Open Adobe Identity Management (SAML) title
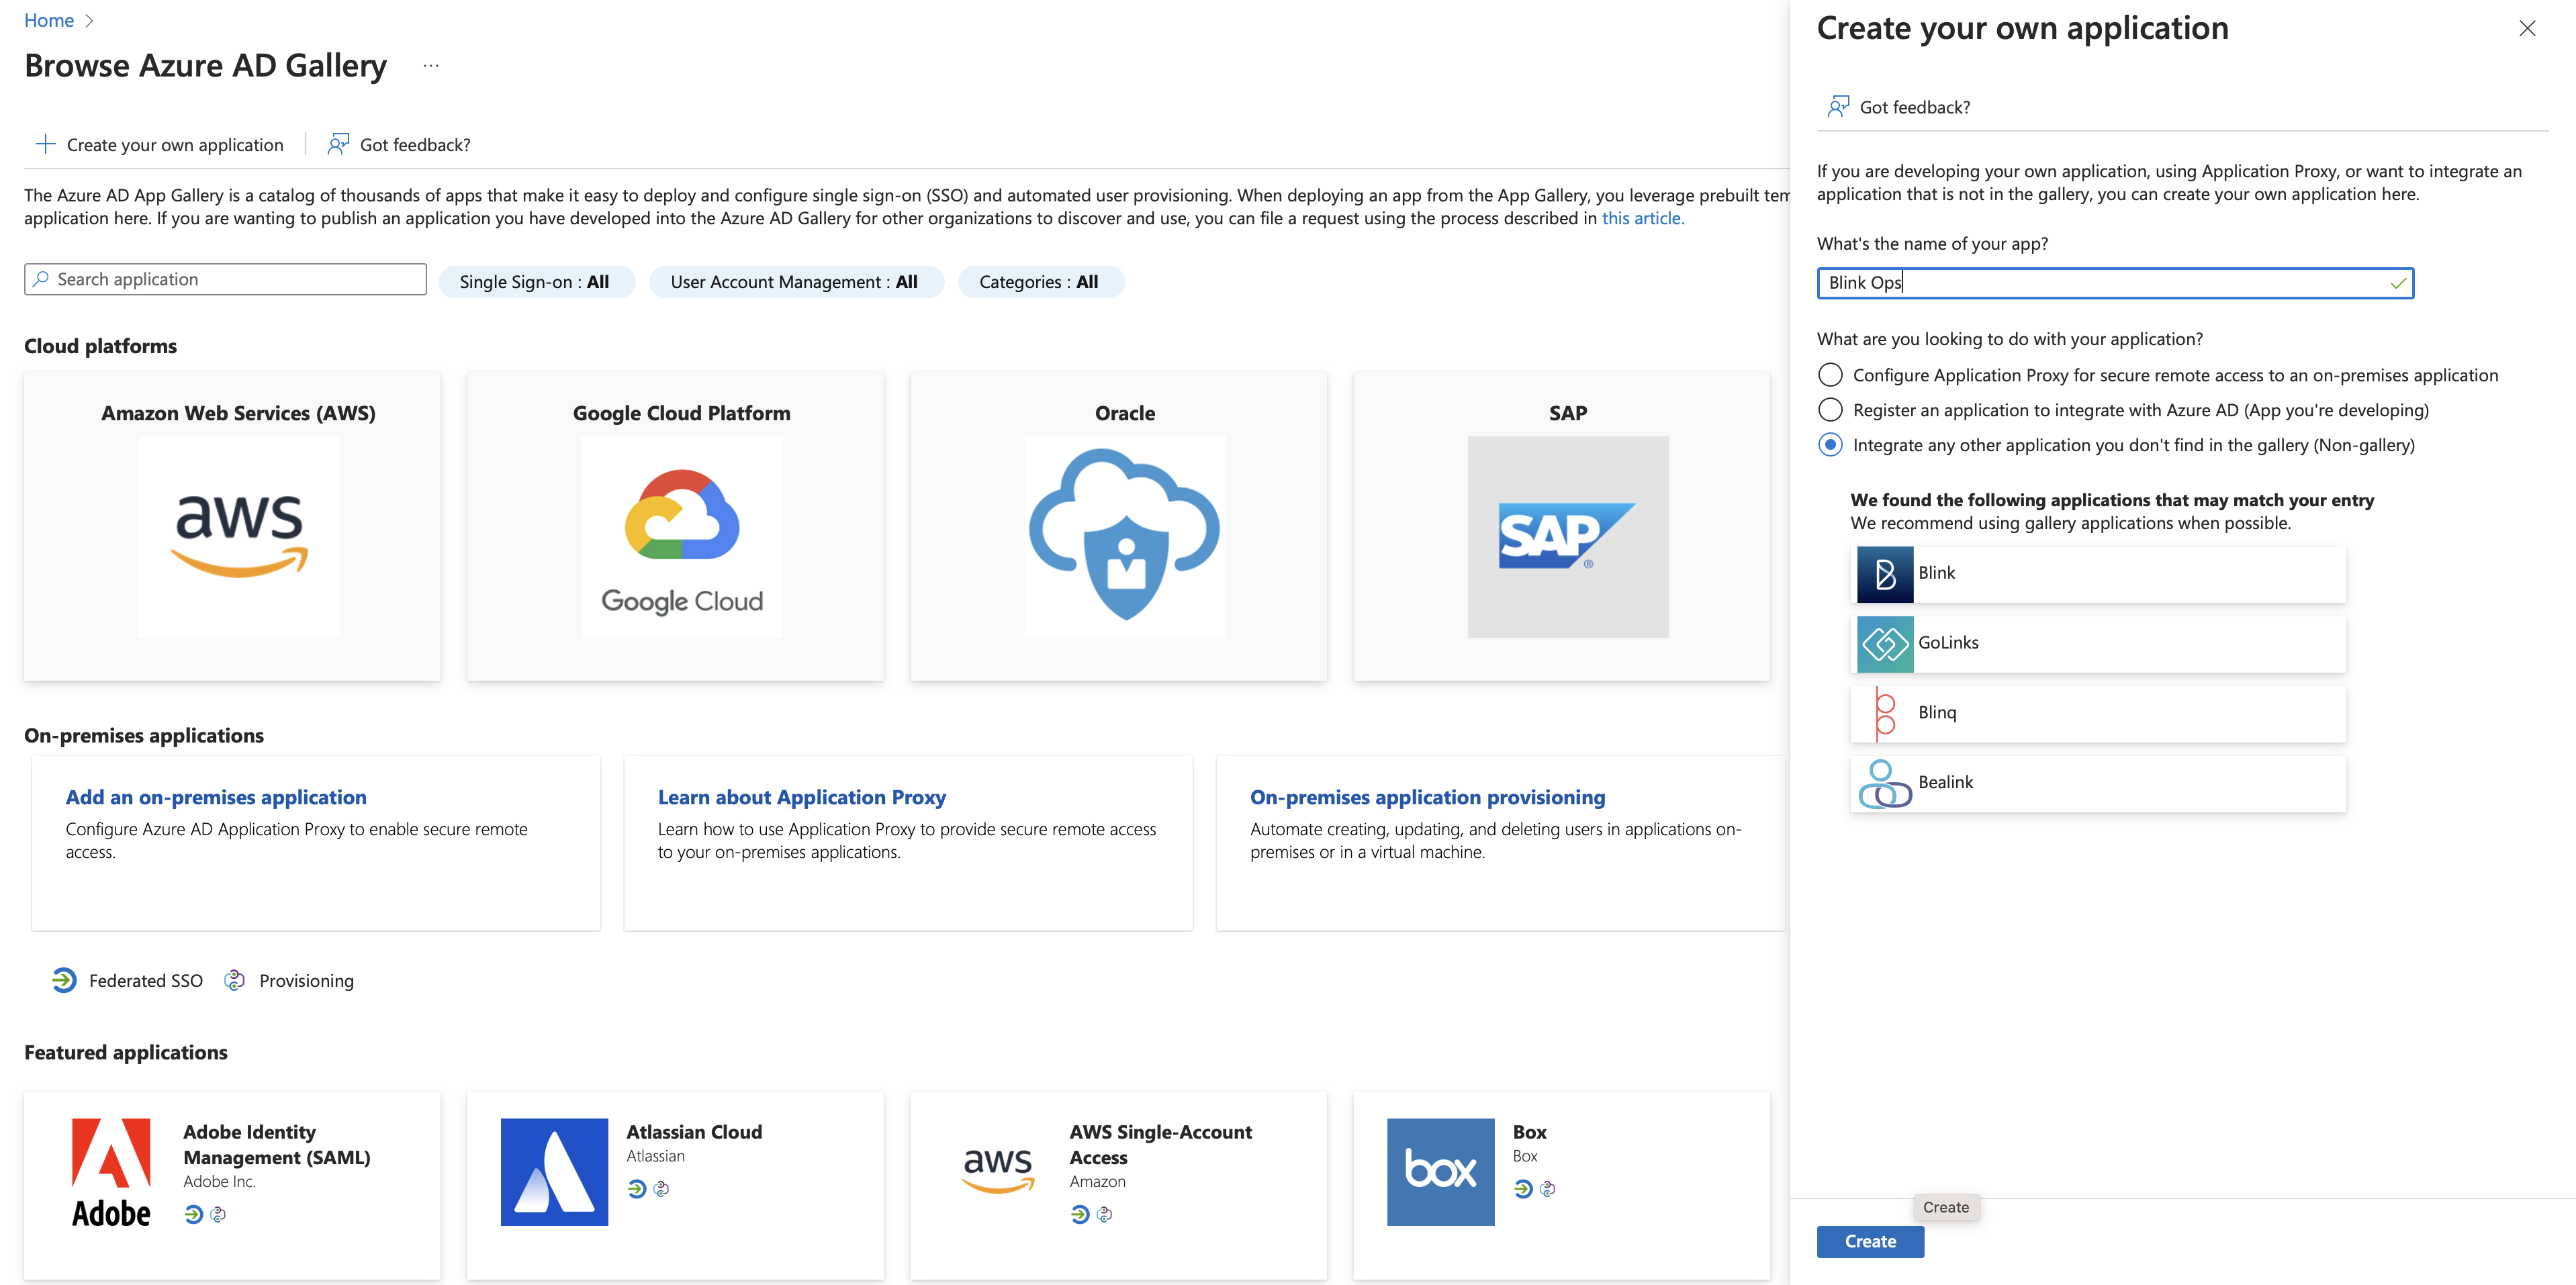 click(x=277, y=1144)
